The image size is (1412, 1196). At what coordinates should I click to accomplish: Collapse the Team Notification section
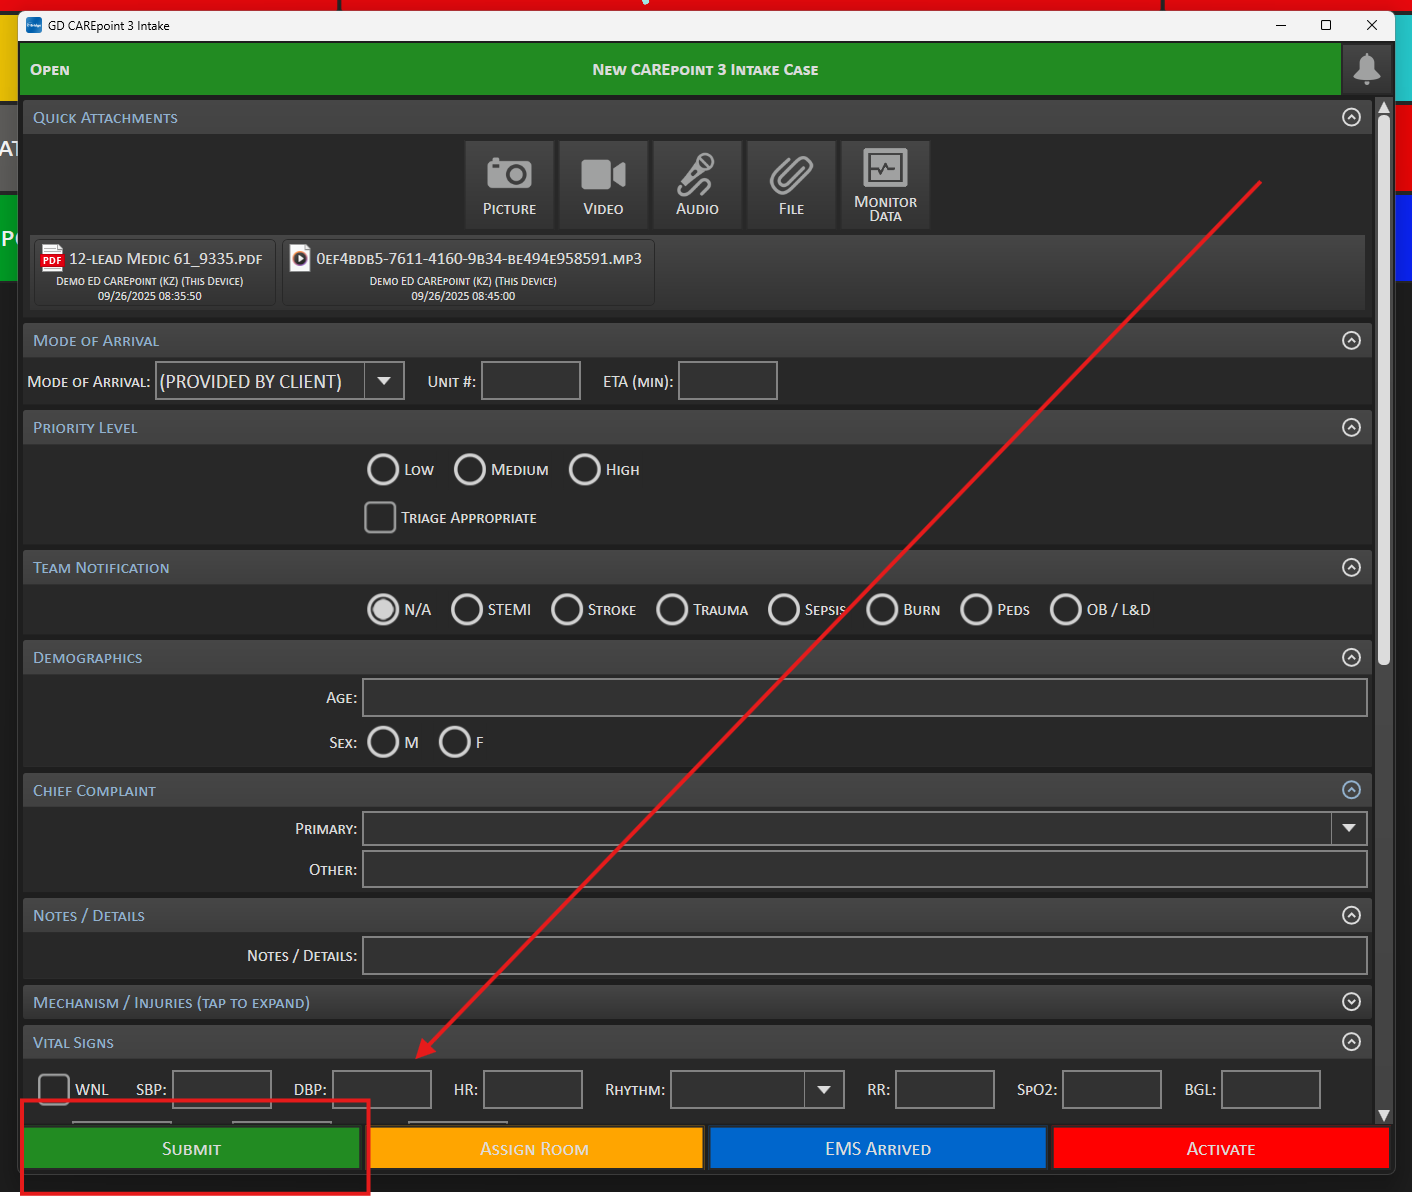[x=1351, y=567]
